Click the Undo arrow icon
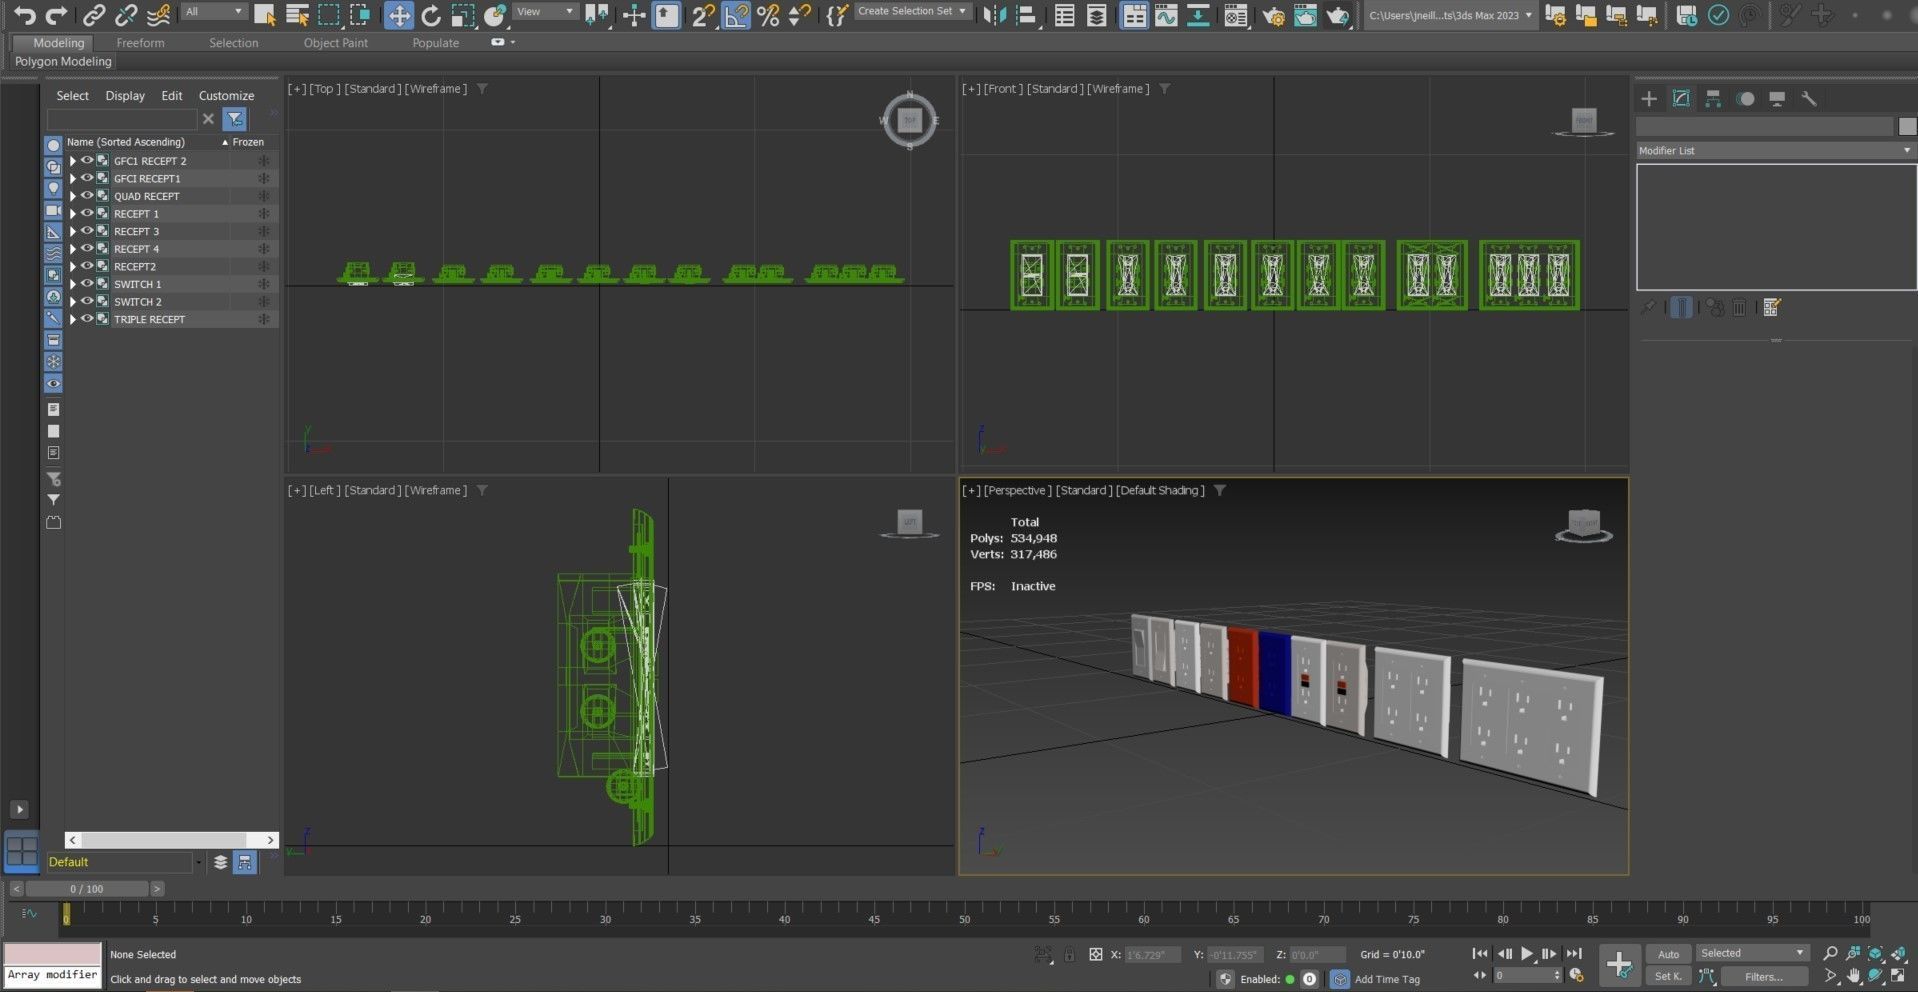This screenshot has height=992, width=1918. pos(25,15)
